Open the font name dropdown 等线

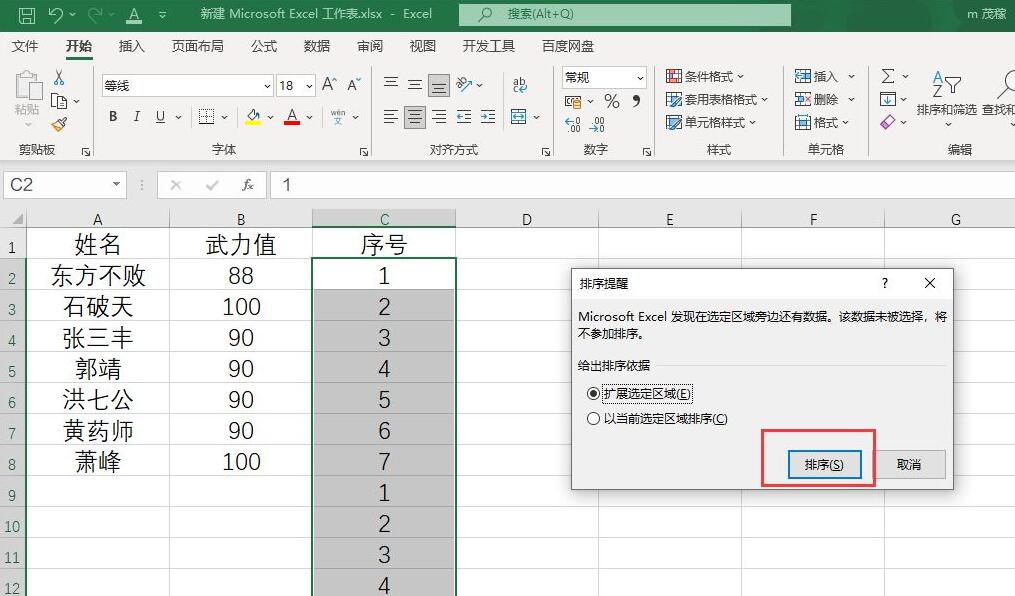click(x=267, y=85)
